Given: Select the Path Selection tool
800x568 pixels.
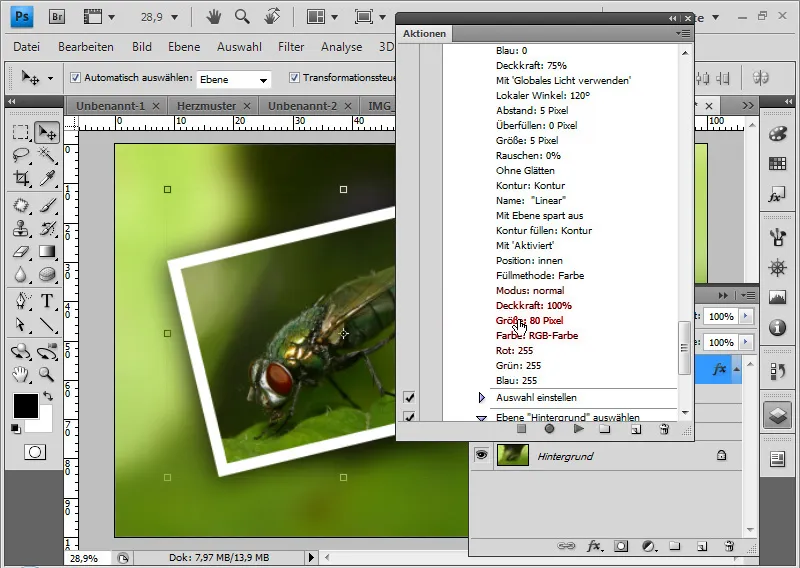Looking at the screenshot, I should click(20, 325).
